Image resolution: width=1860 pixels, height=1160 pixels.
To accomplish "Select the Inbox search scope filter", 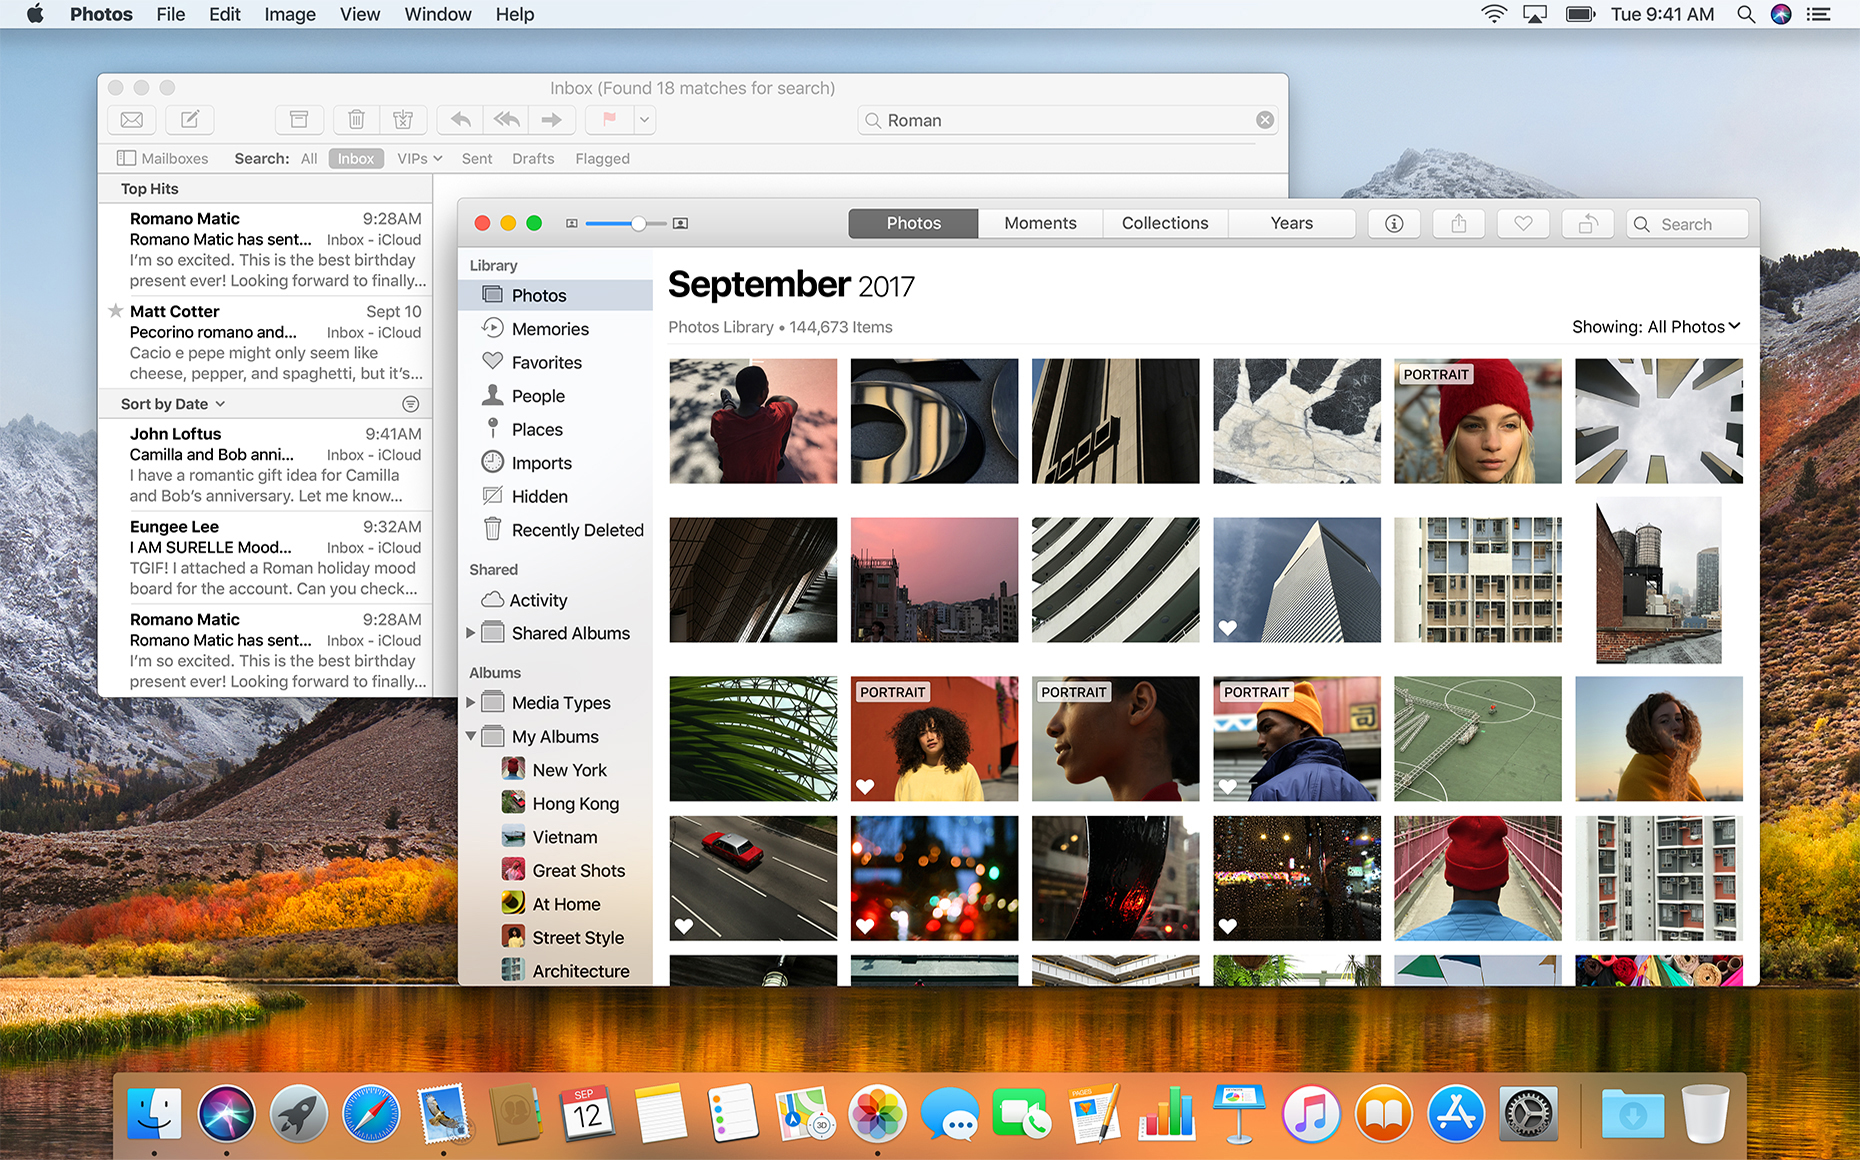I will click(356, 158).
